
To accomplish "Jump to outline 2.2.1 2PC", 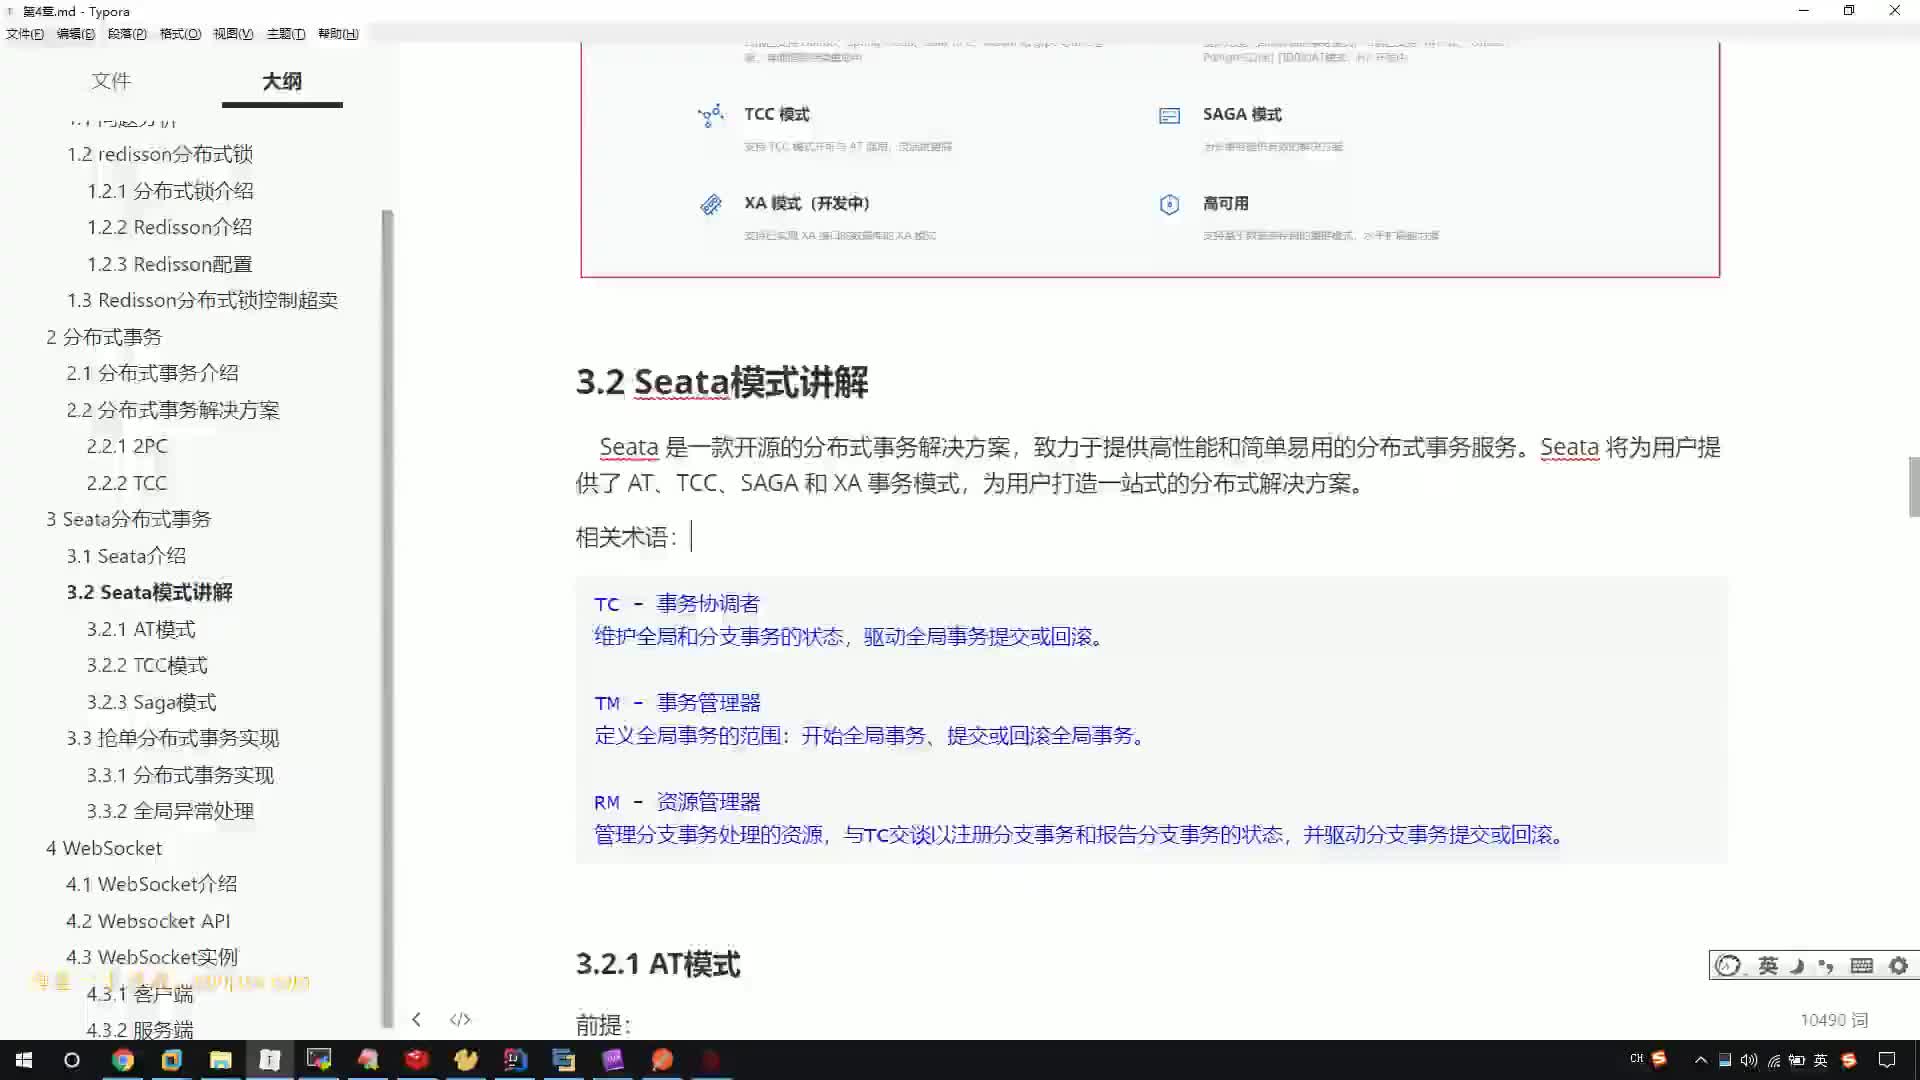I will click(127, 446).
